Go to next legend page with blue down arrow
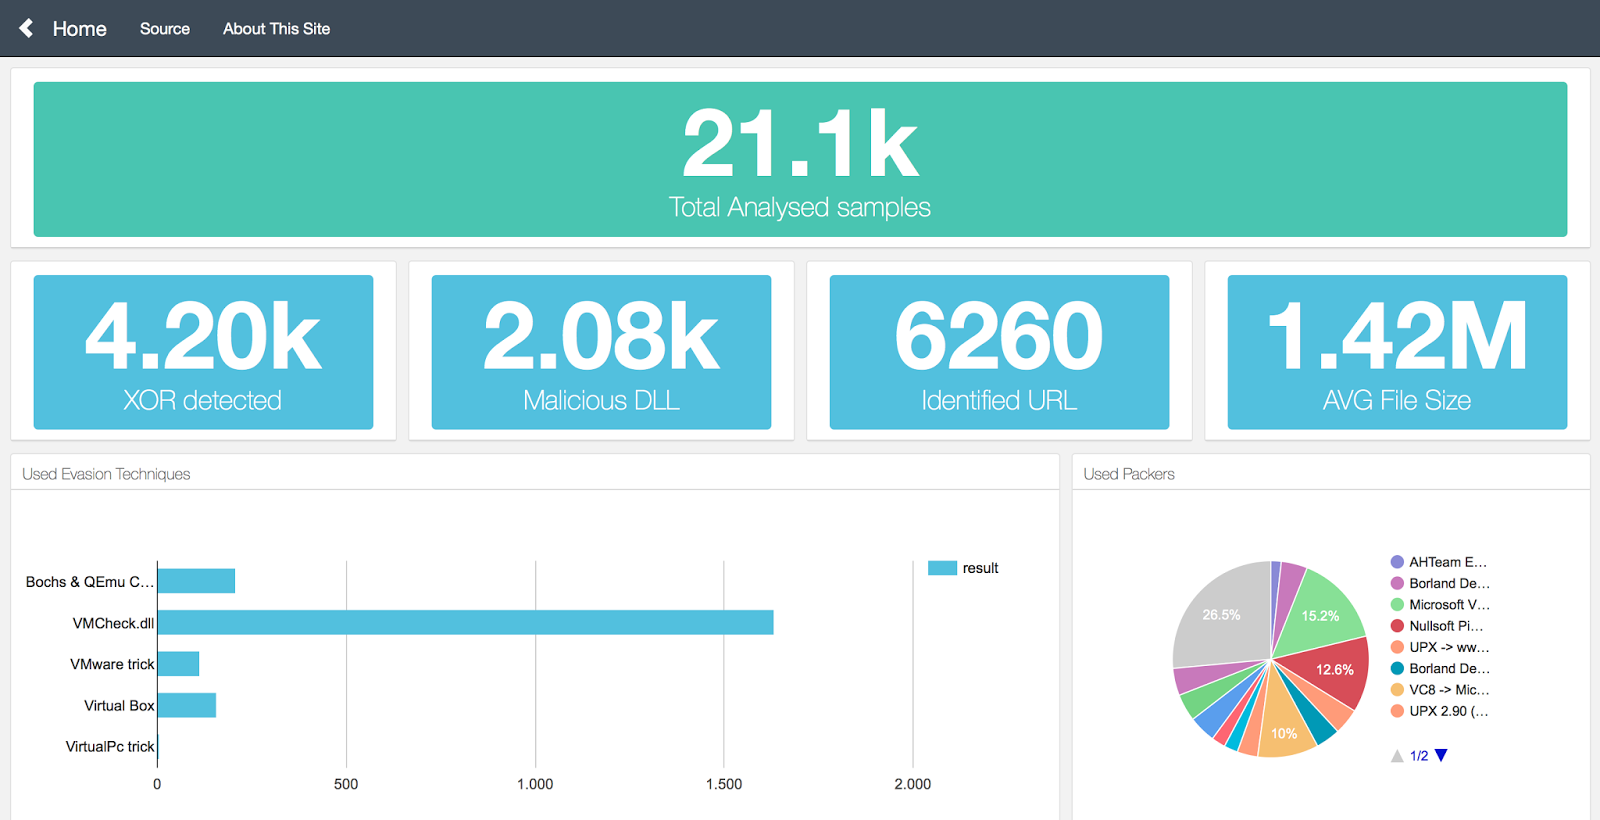The image size is (1600, 820). pos(1441,755)
